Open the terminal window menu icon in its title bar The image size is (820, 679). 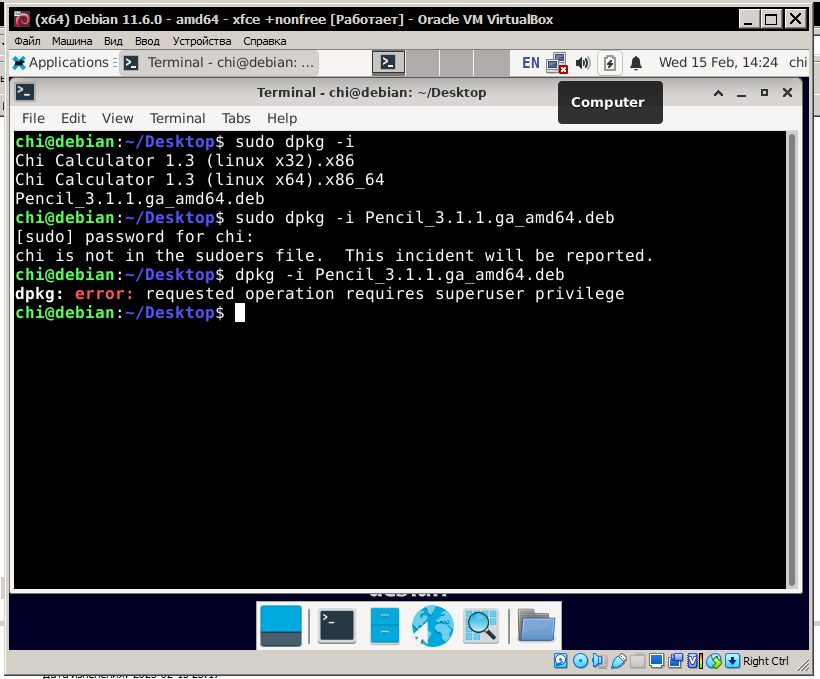[25, 93]
